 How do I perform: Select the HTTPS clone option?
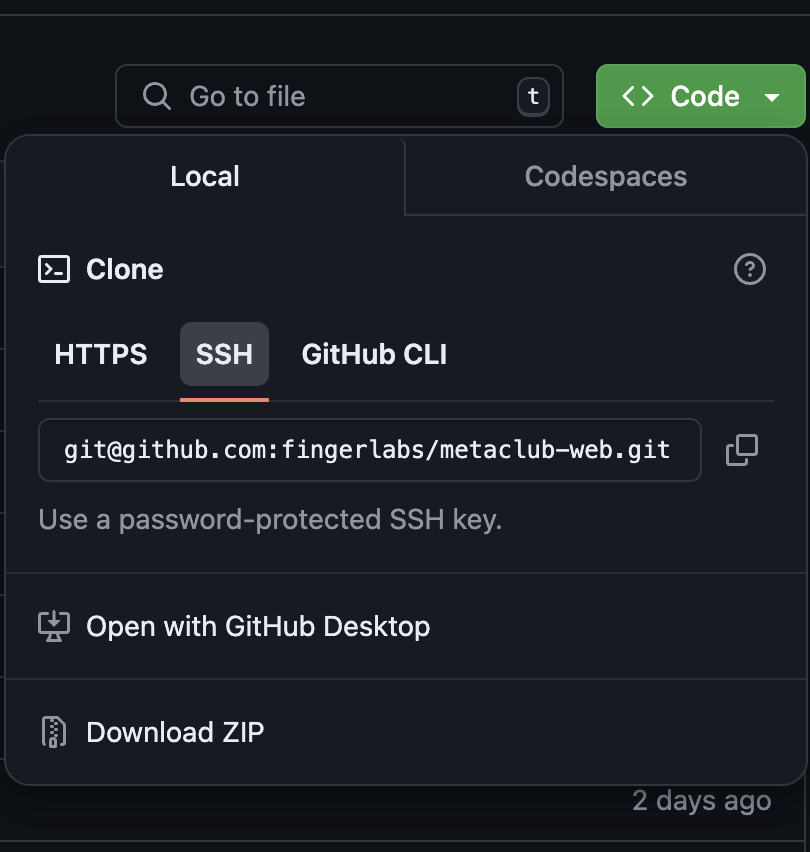101,354
